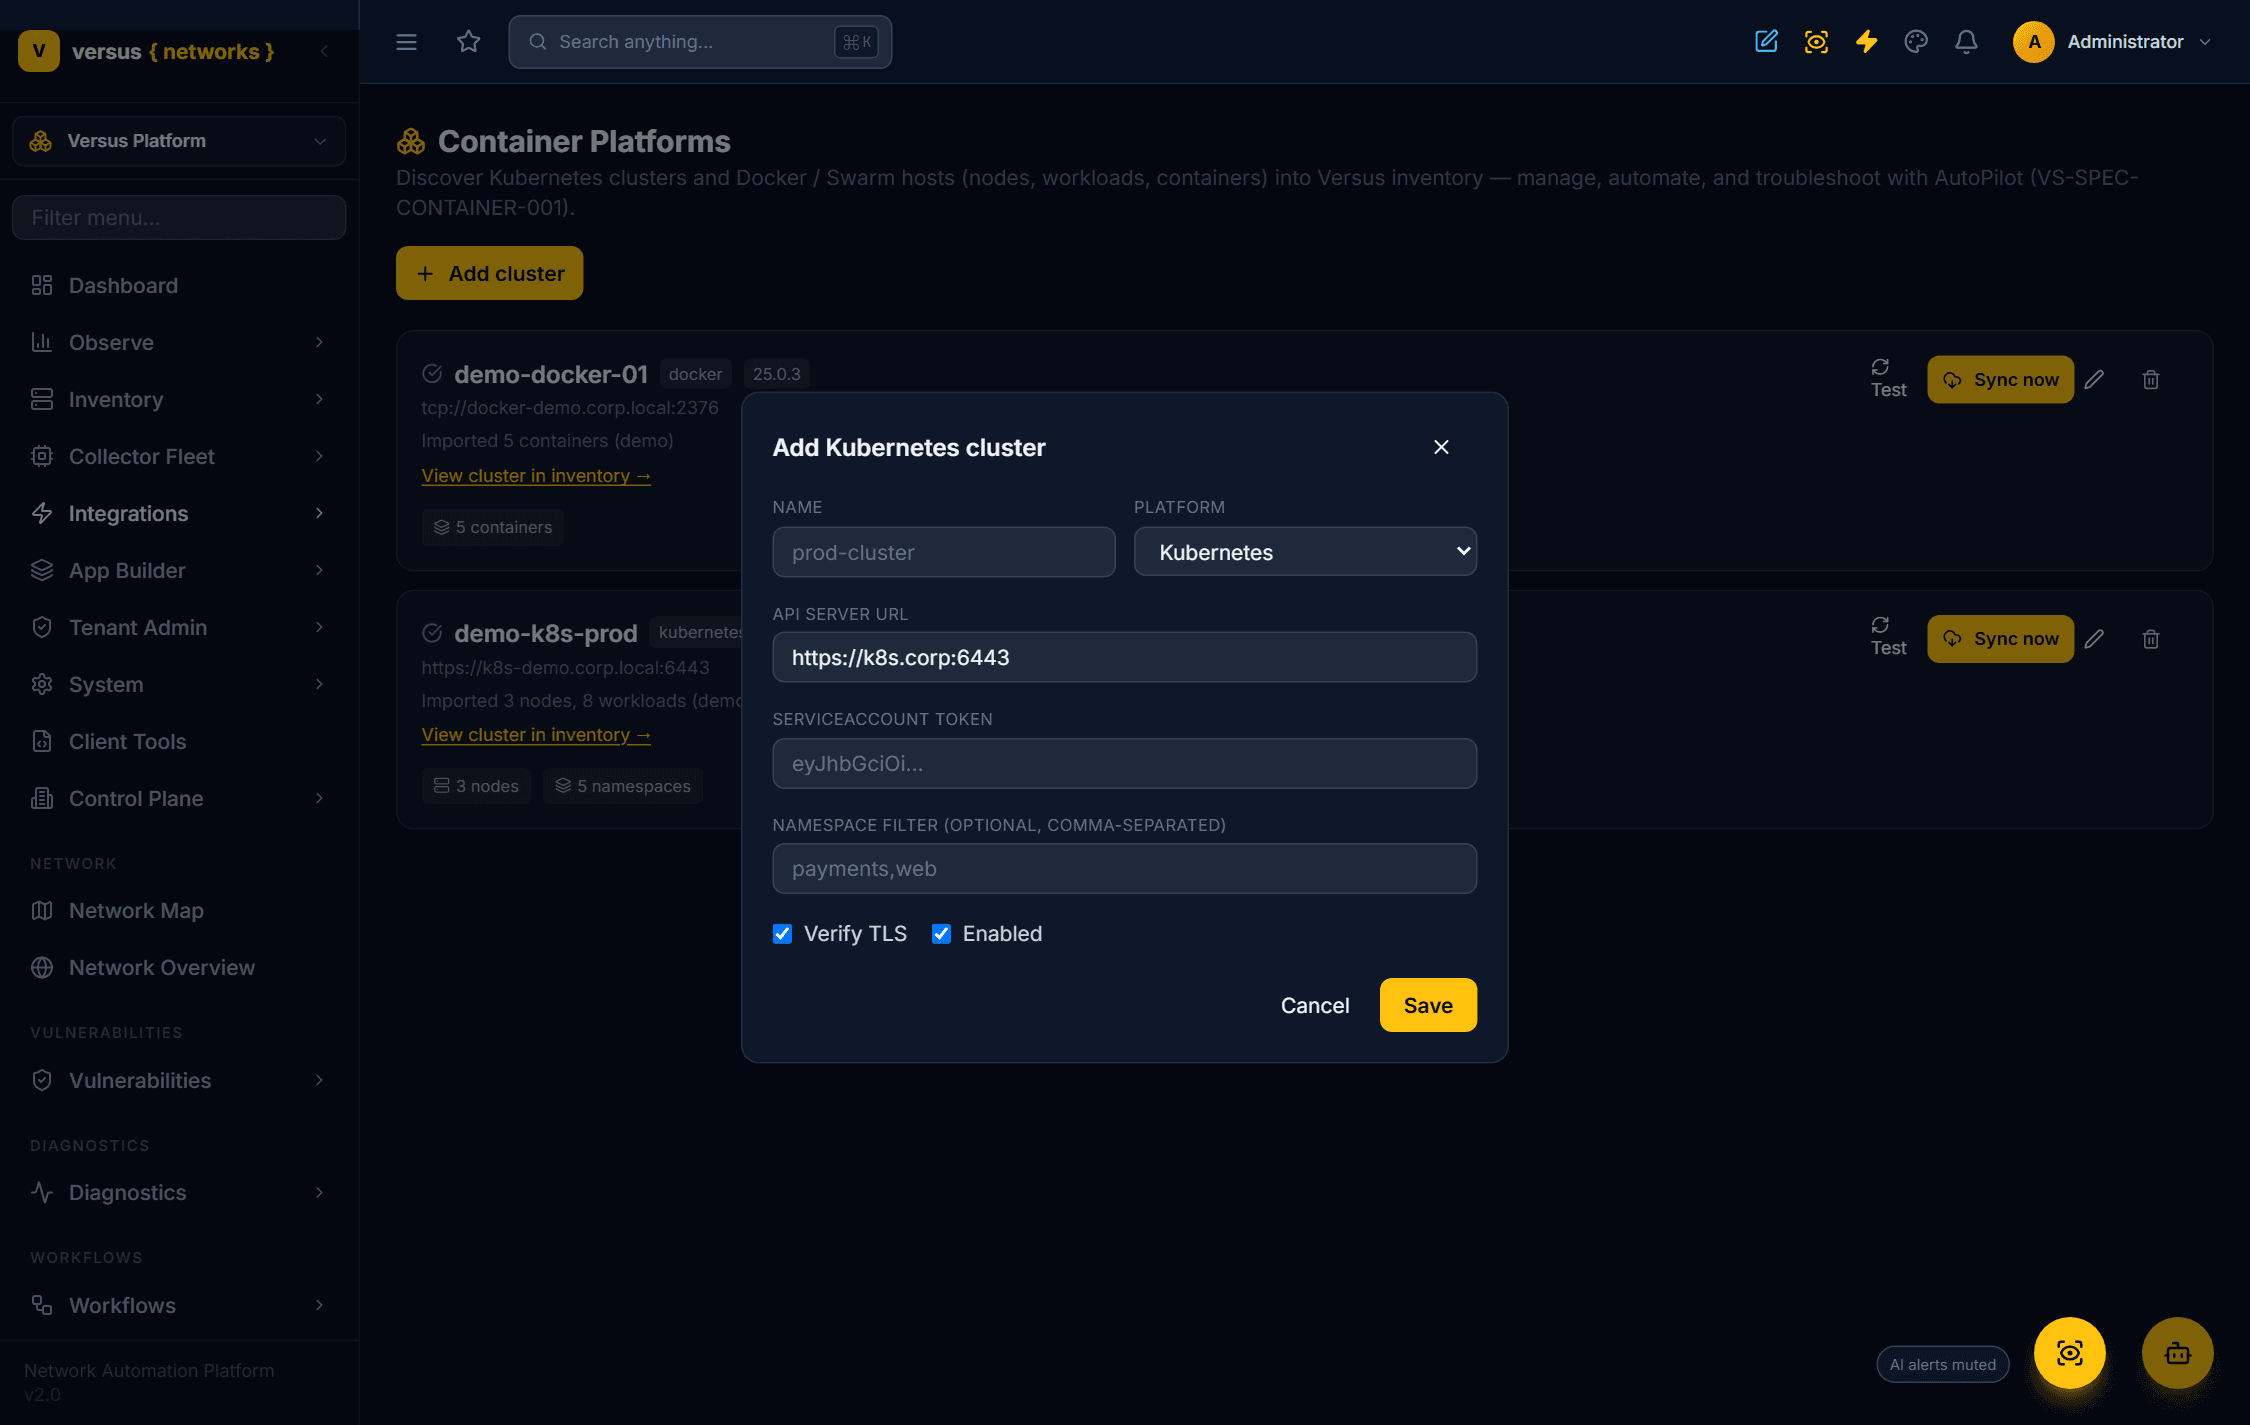
Task: Open the notifications bell
Action: tap(1966, 42)
